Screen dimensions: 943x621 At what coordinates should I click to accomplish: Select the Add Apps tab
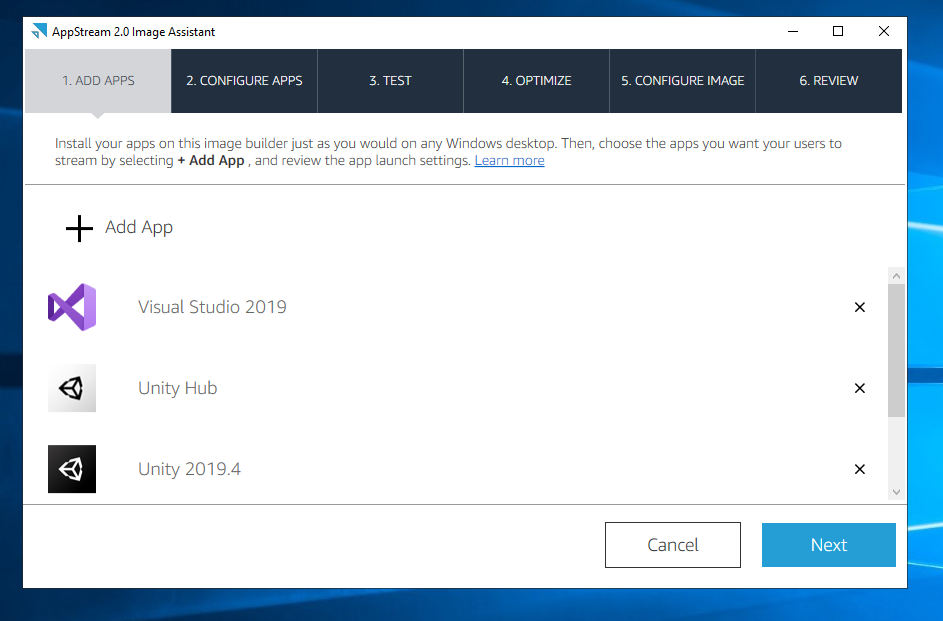click(98, 81)
